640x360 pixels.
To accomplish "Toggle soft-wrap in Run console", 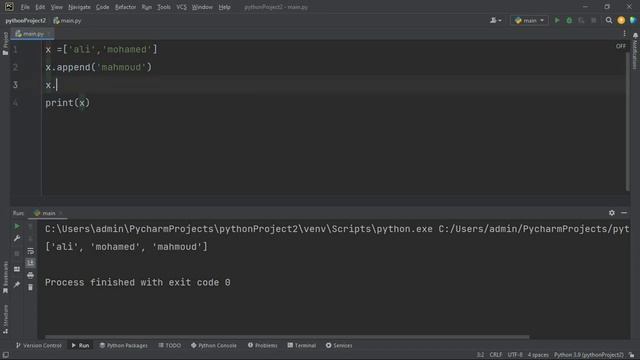I will pyautogui.click(x=31, y=251).
